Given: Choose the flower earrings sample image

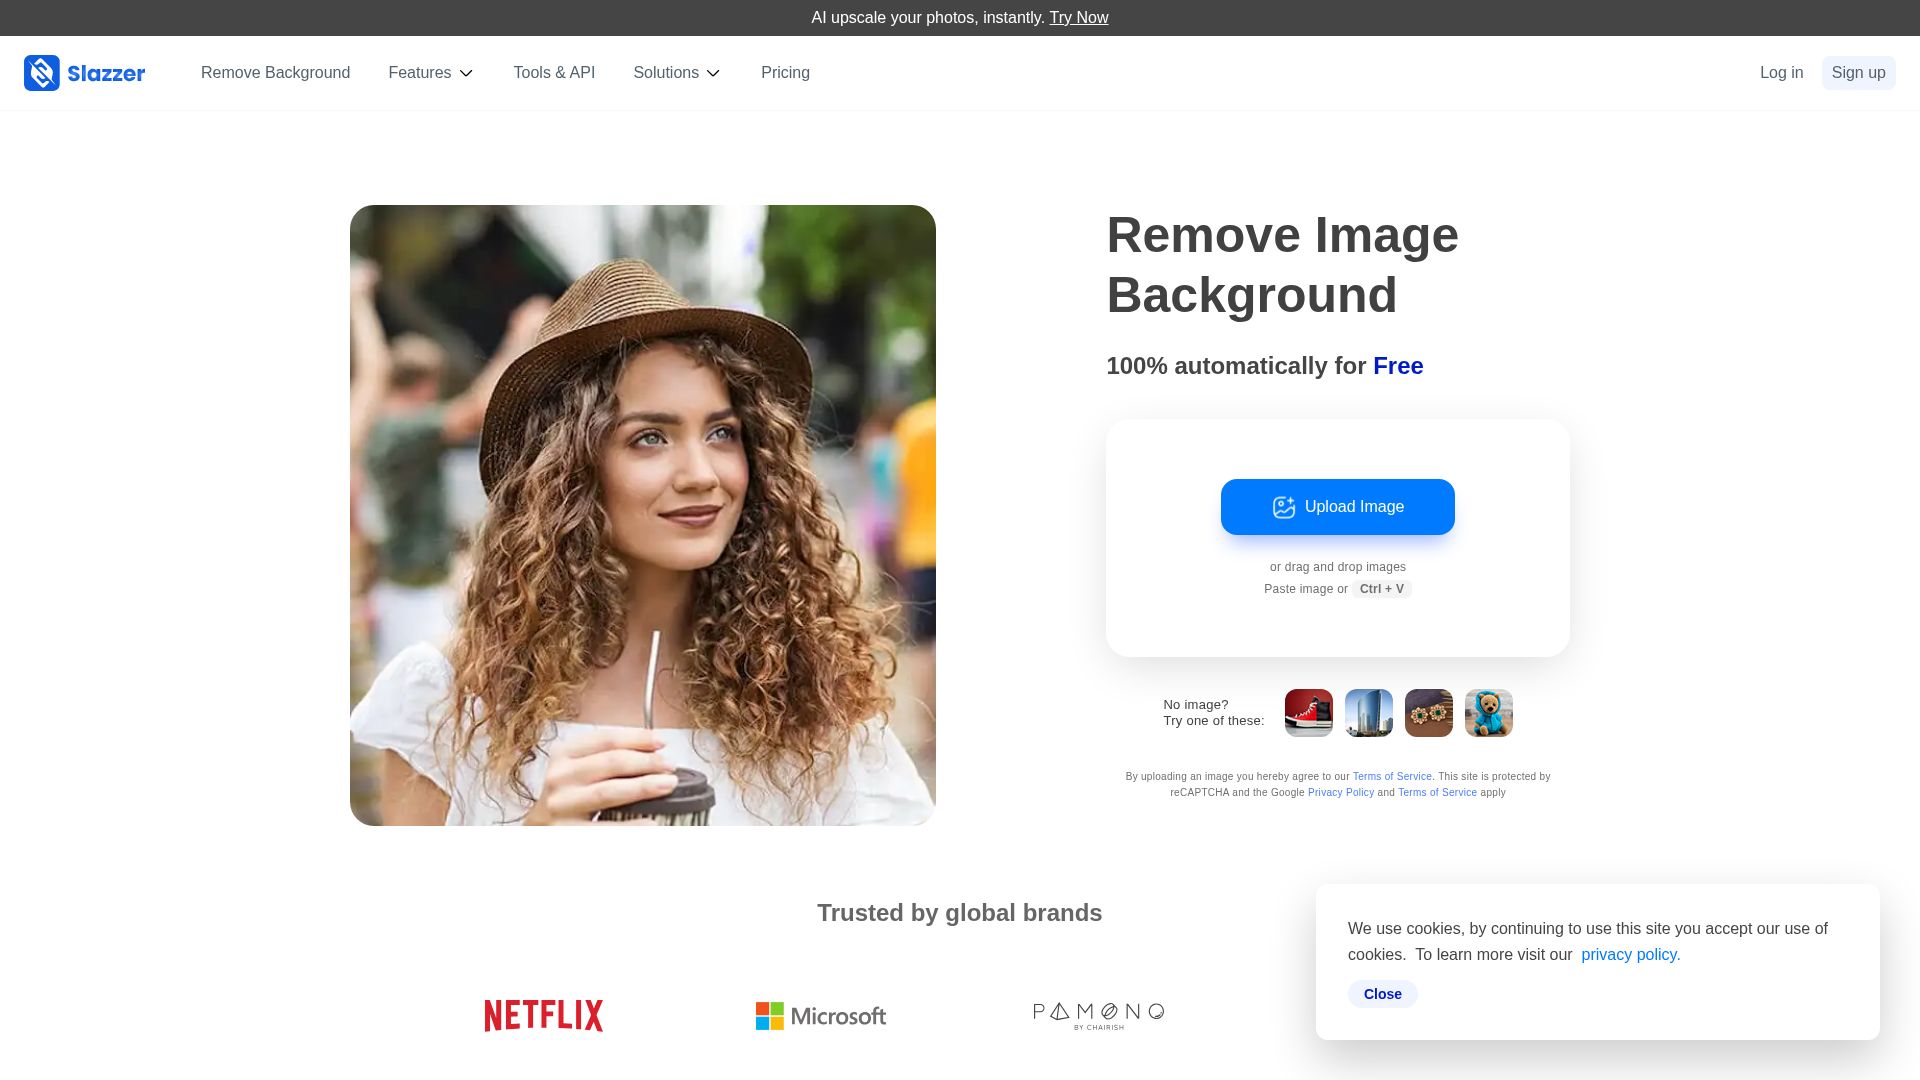Looking at the screenshot, I should point(1428,713).
